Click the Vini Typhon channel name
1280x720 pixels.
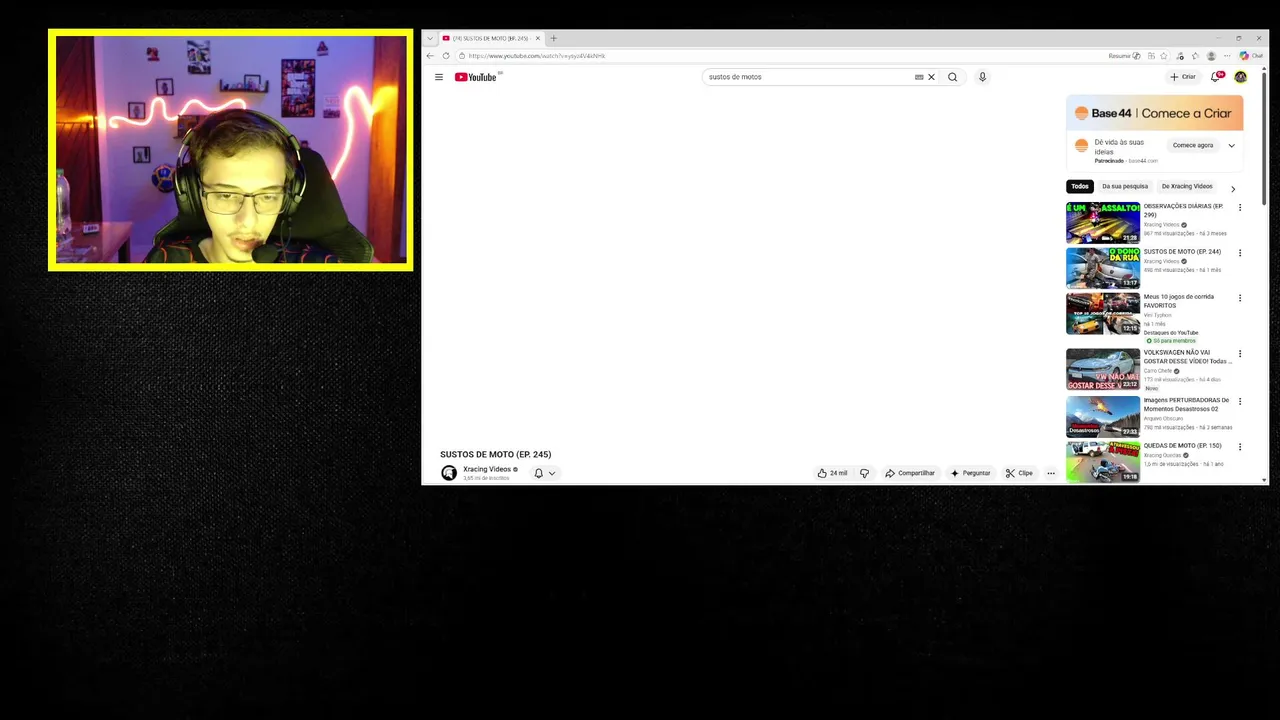tap(1157, 315)
